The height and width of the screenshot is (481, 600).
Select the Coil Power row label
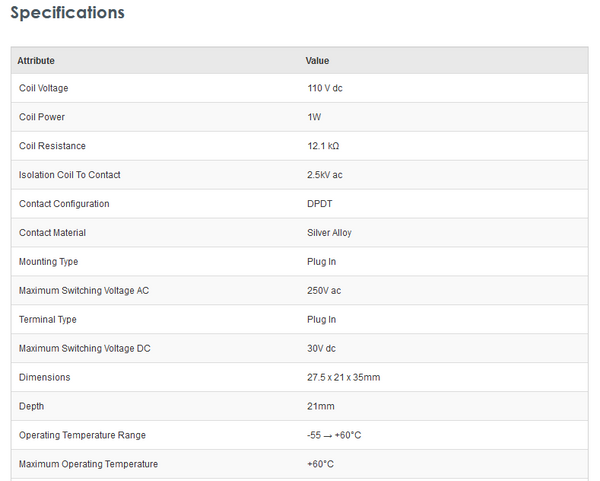(x=41, y=117)
